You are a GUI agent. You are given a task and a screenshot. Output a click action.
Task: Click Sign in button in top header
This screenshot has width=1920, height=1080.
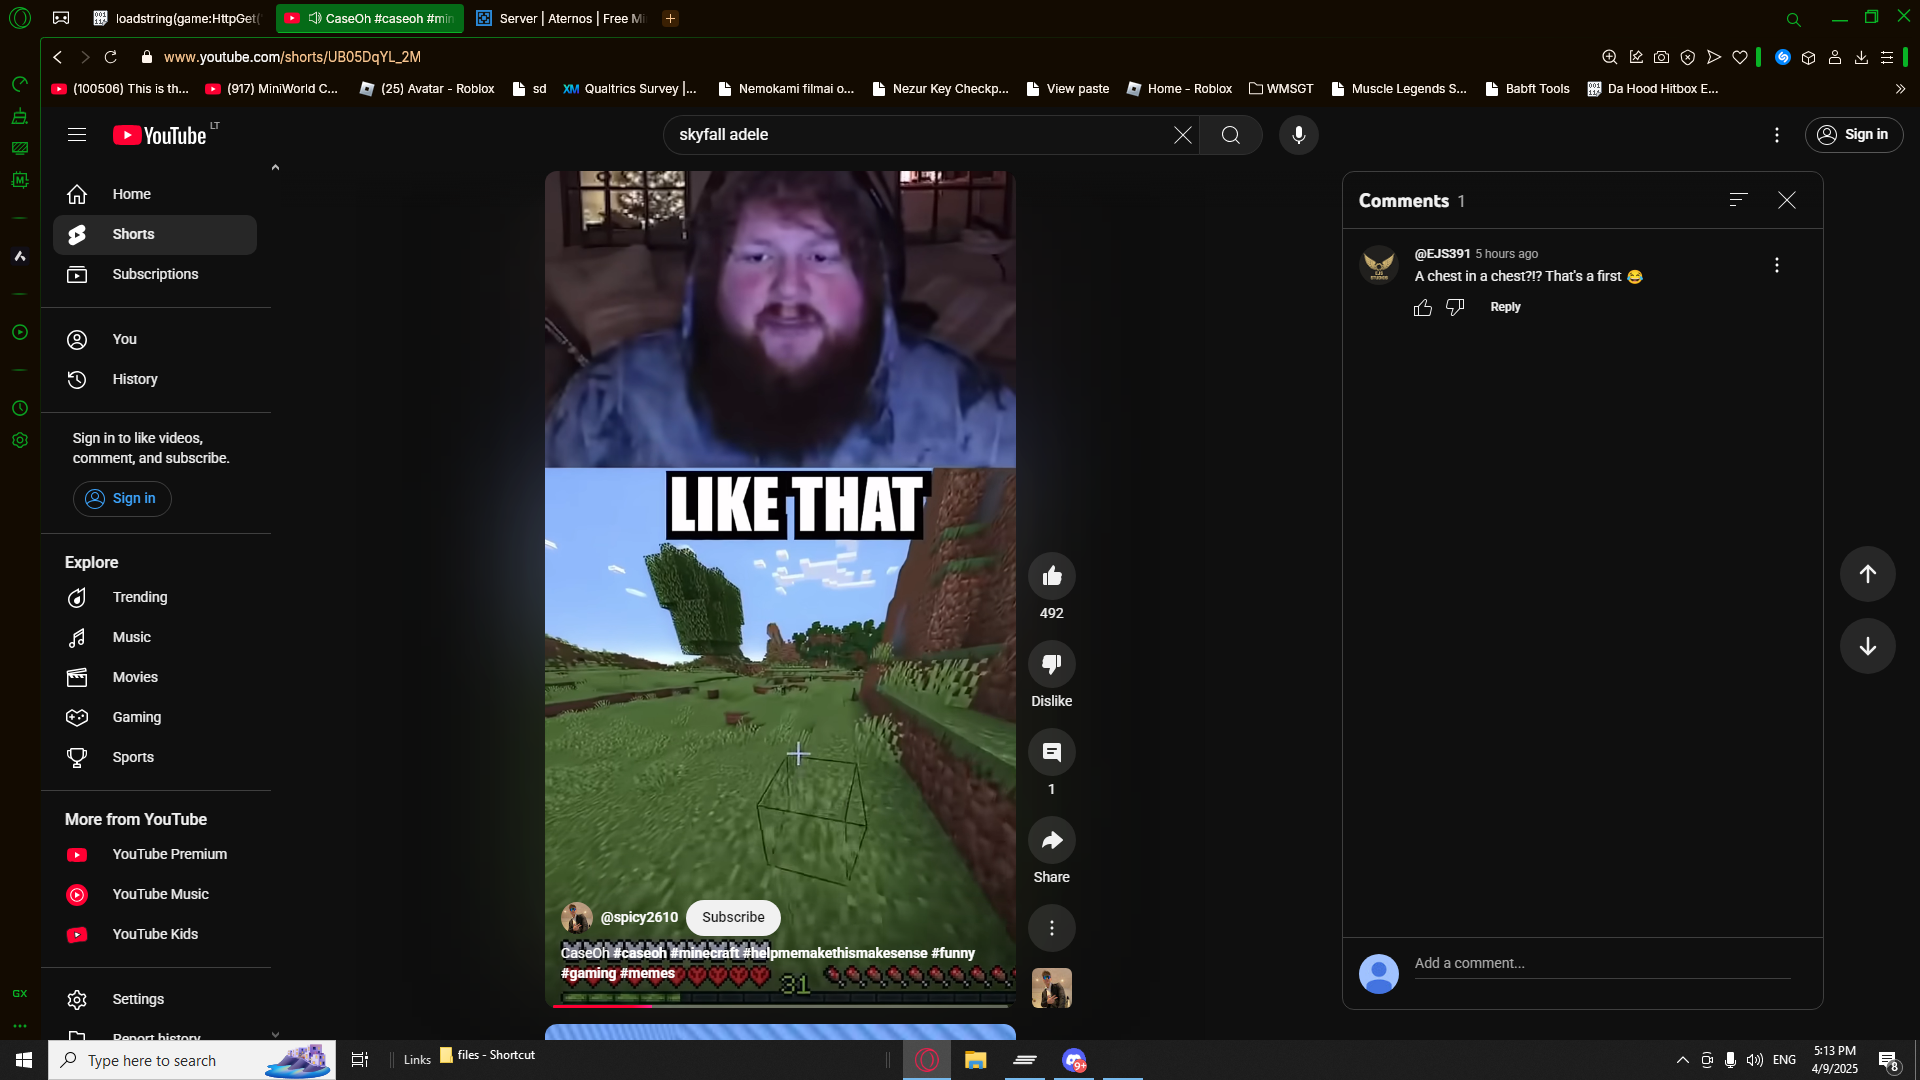pos(1853,135)
